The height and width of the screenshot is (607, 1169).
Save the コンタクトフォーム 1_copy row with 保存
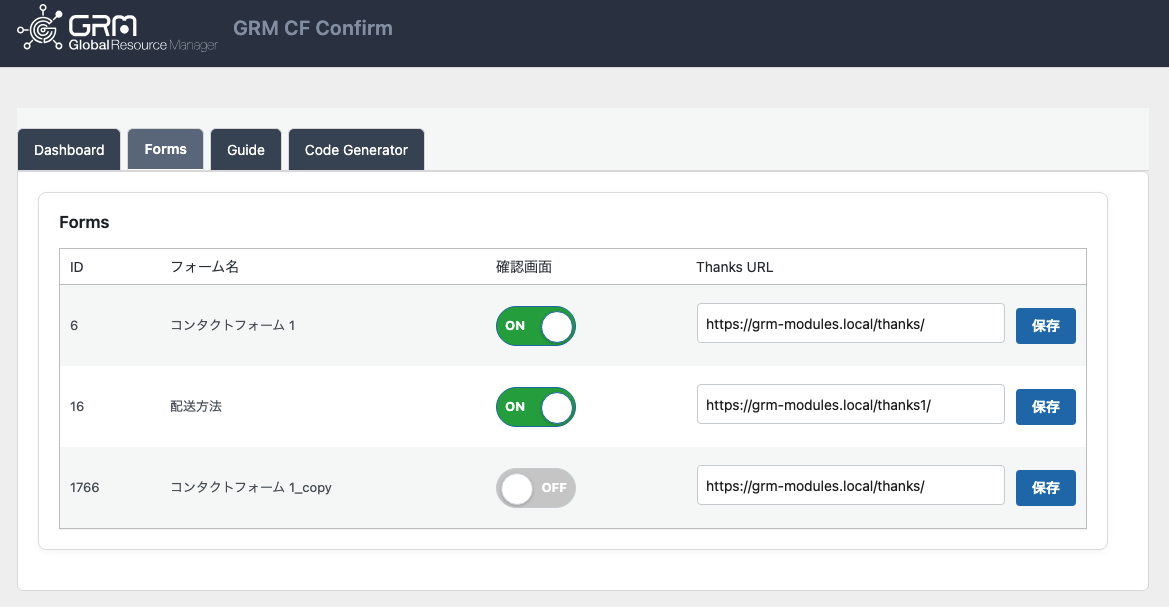[x=1045, y=488]
